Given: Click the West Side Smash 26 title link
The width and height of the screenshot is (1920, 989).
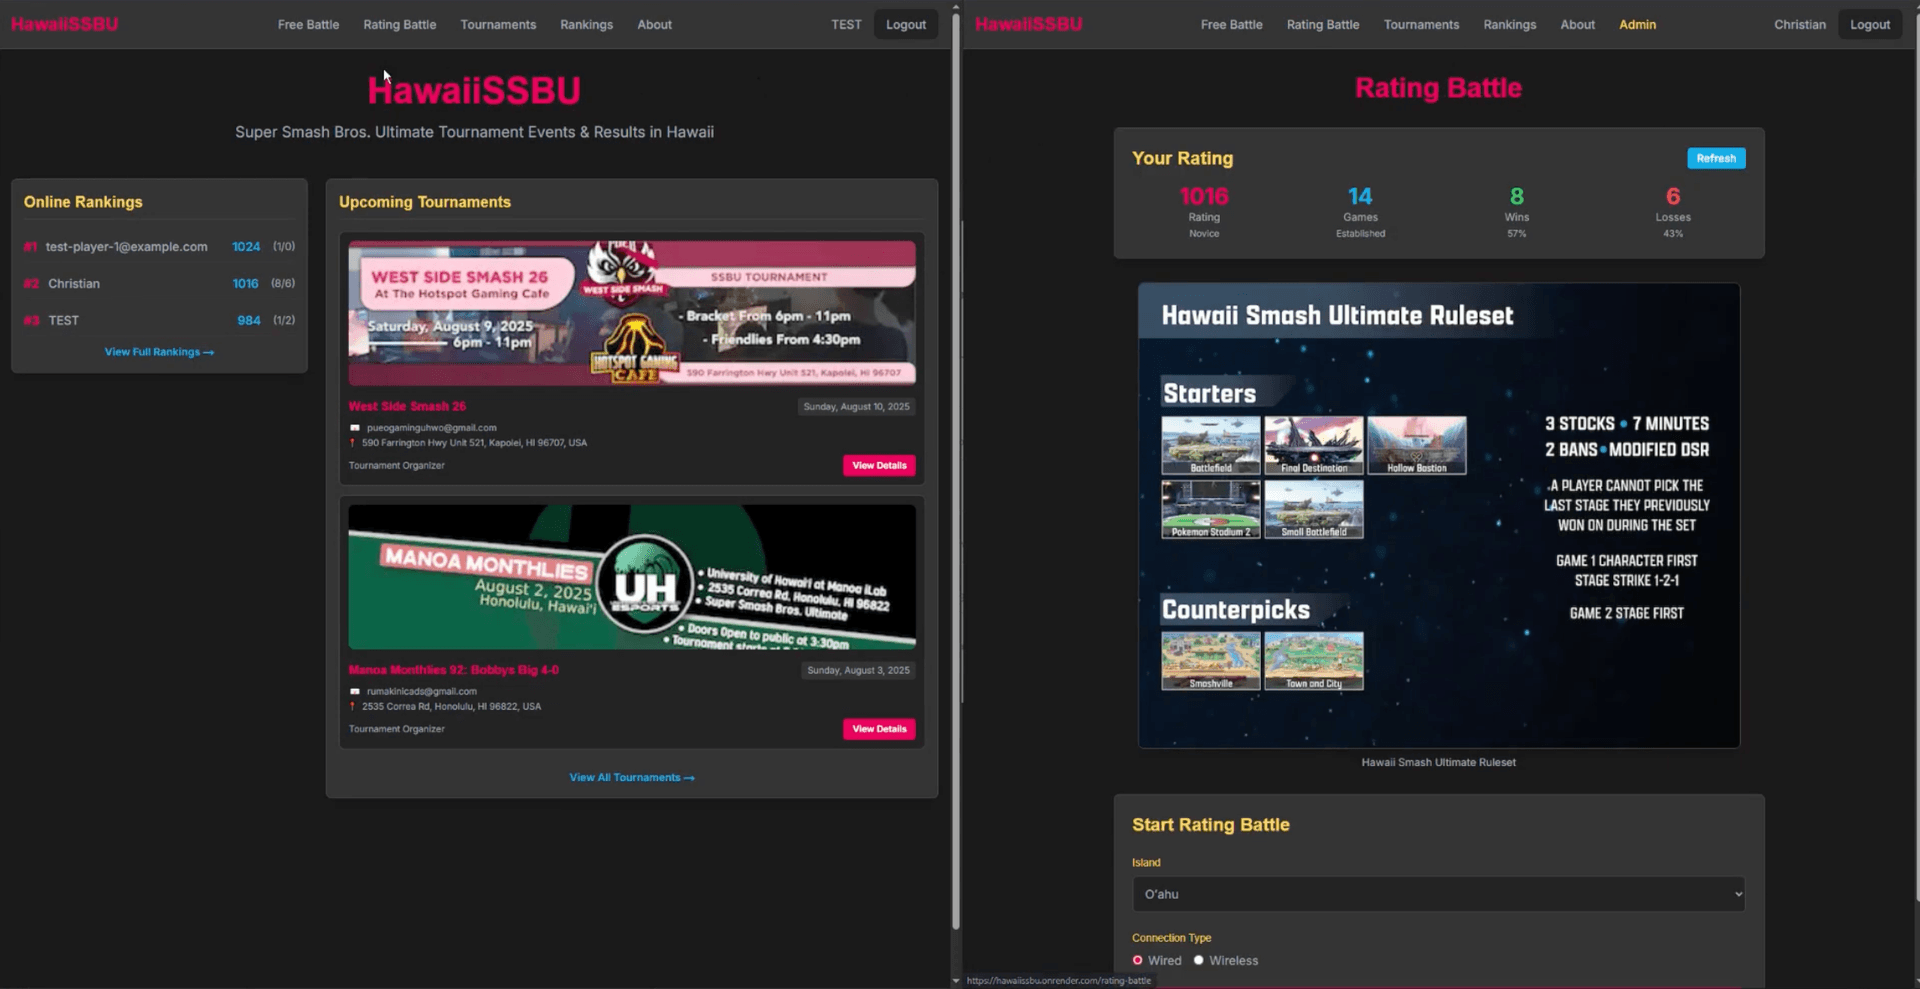Looking at the screenshot, I should click(407, 406).
